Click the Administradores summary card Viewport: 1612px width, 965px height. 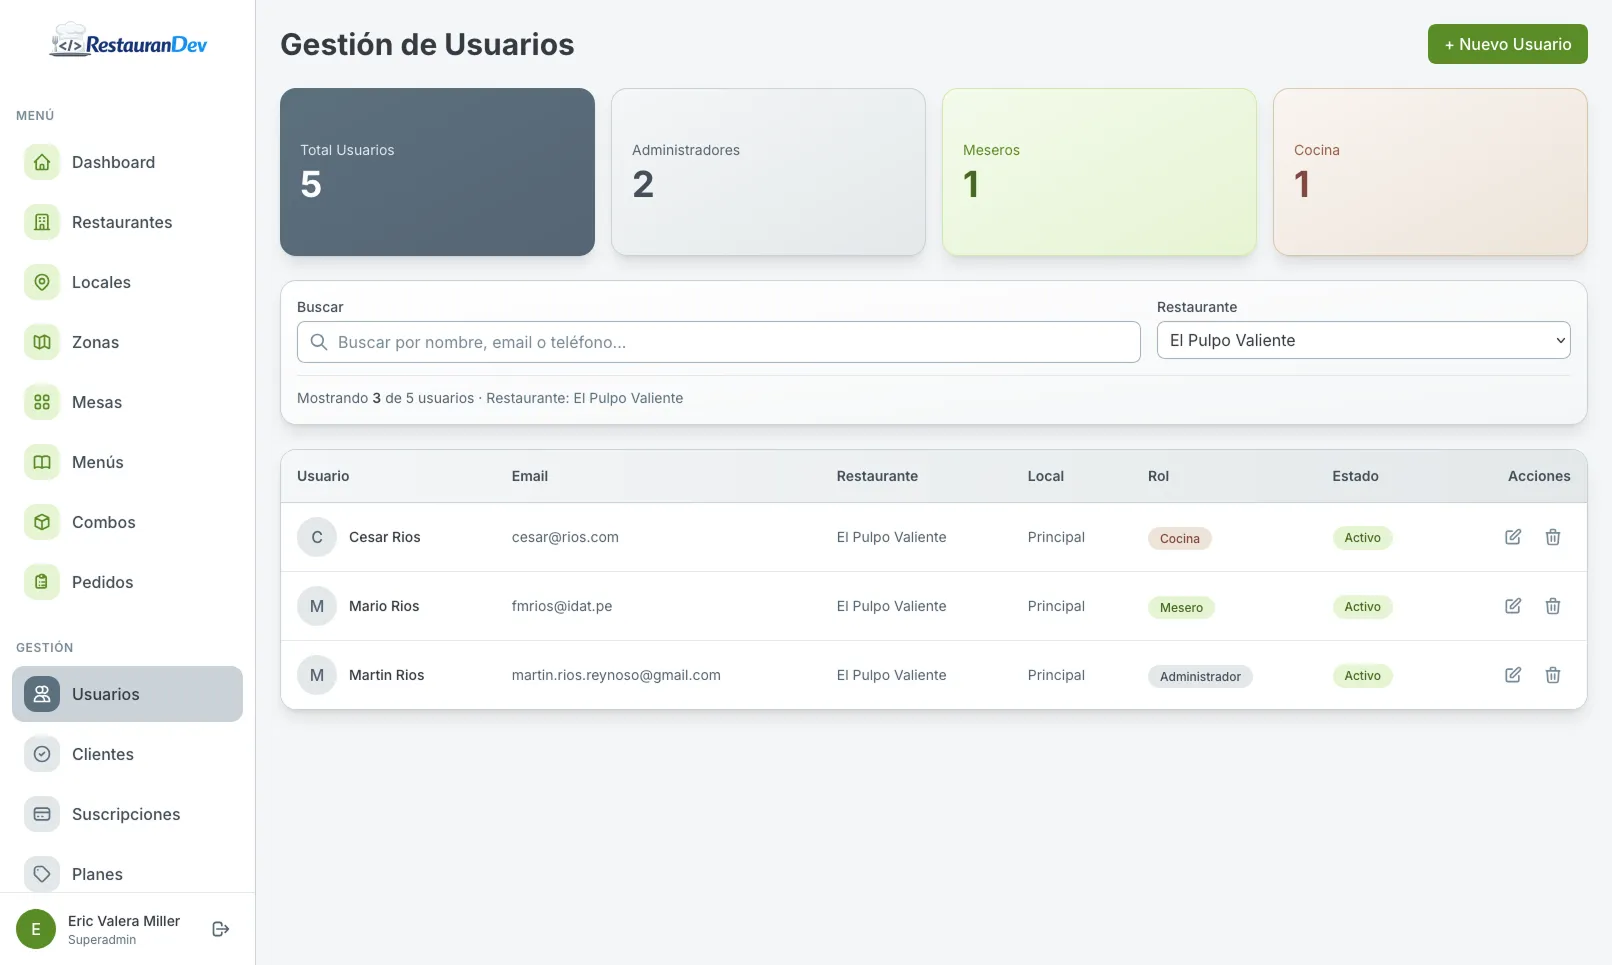coord(768,172)
